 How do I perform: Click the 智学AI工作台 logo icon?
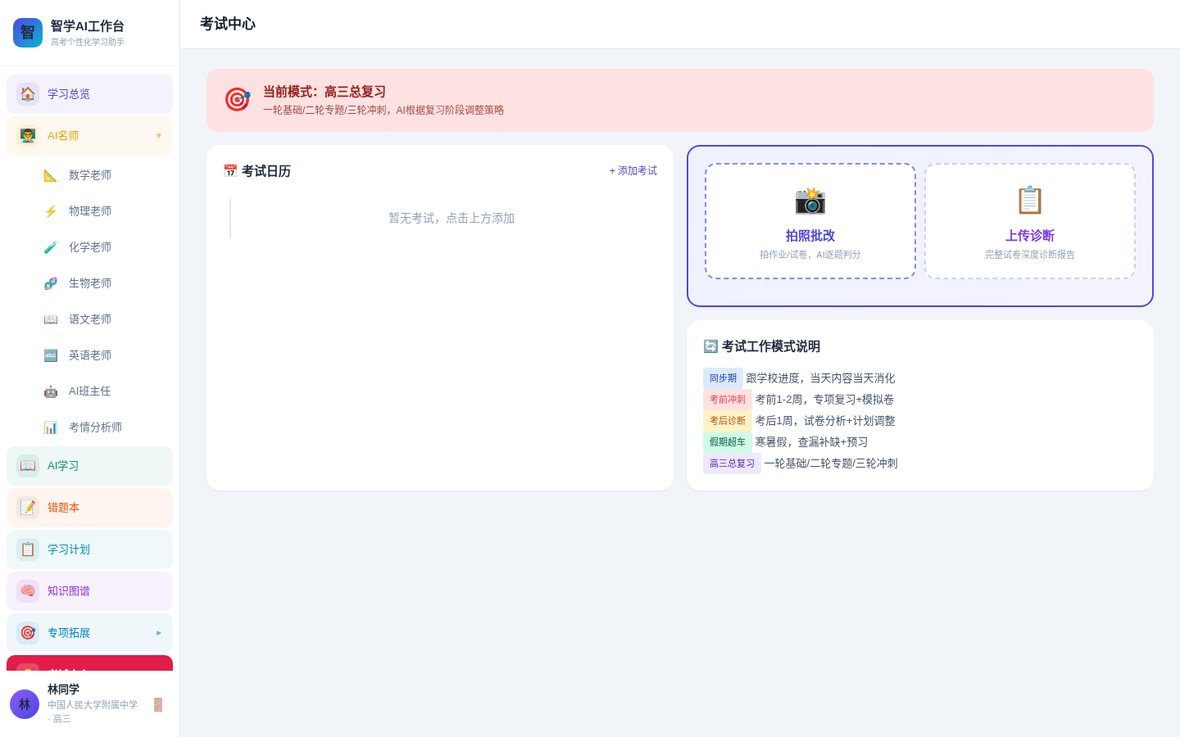(x=28, y=32)
